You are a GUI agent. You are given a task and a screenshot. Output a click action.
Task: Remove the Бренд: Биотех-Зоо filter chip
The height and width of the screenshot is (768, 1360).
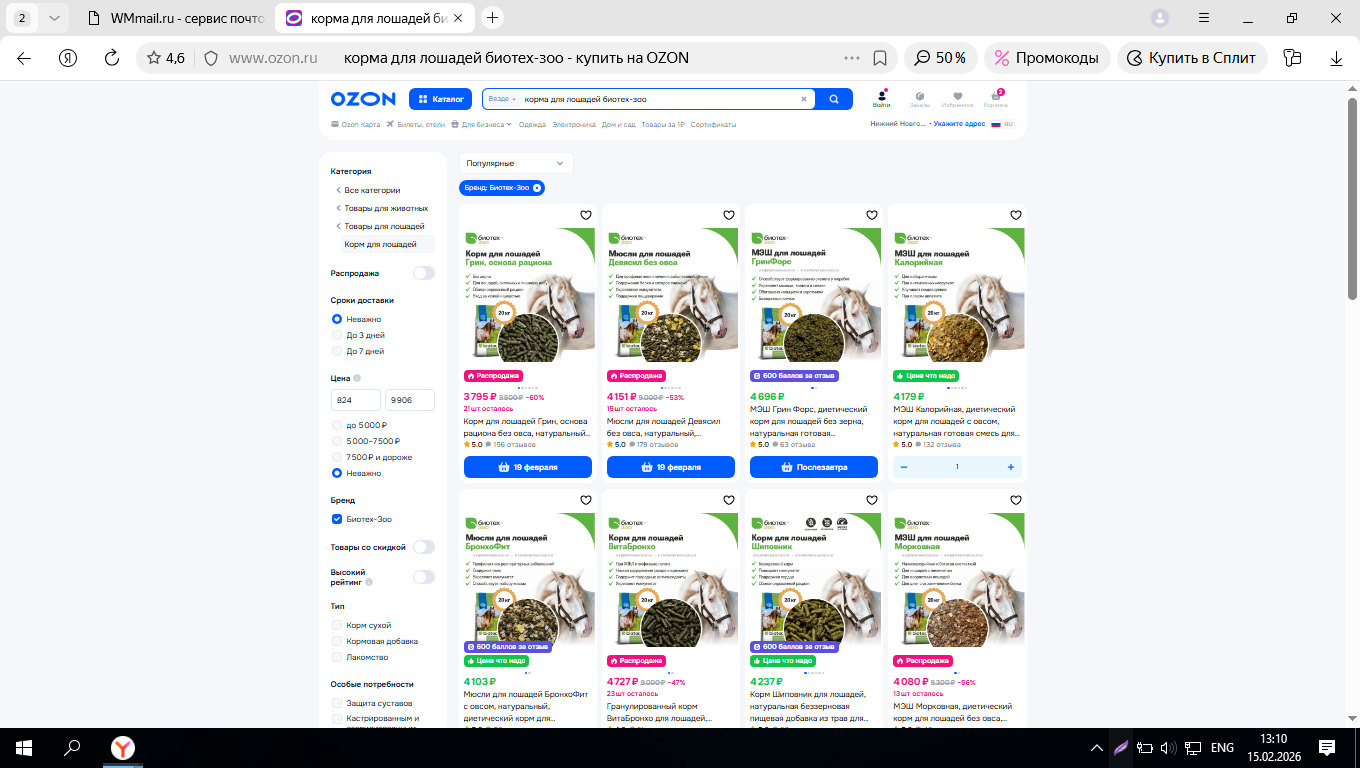(x=537, y=188)
